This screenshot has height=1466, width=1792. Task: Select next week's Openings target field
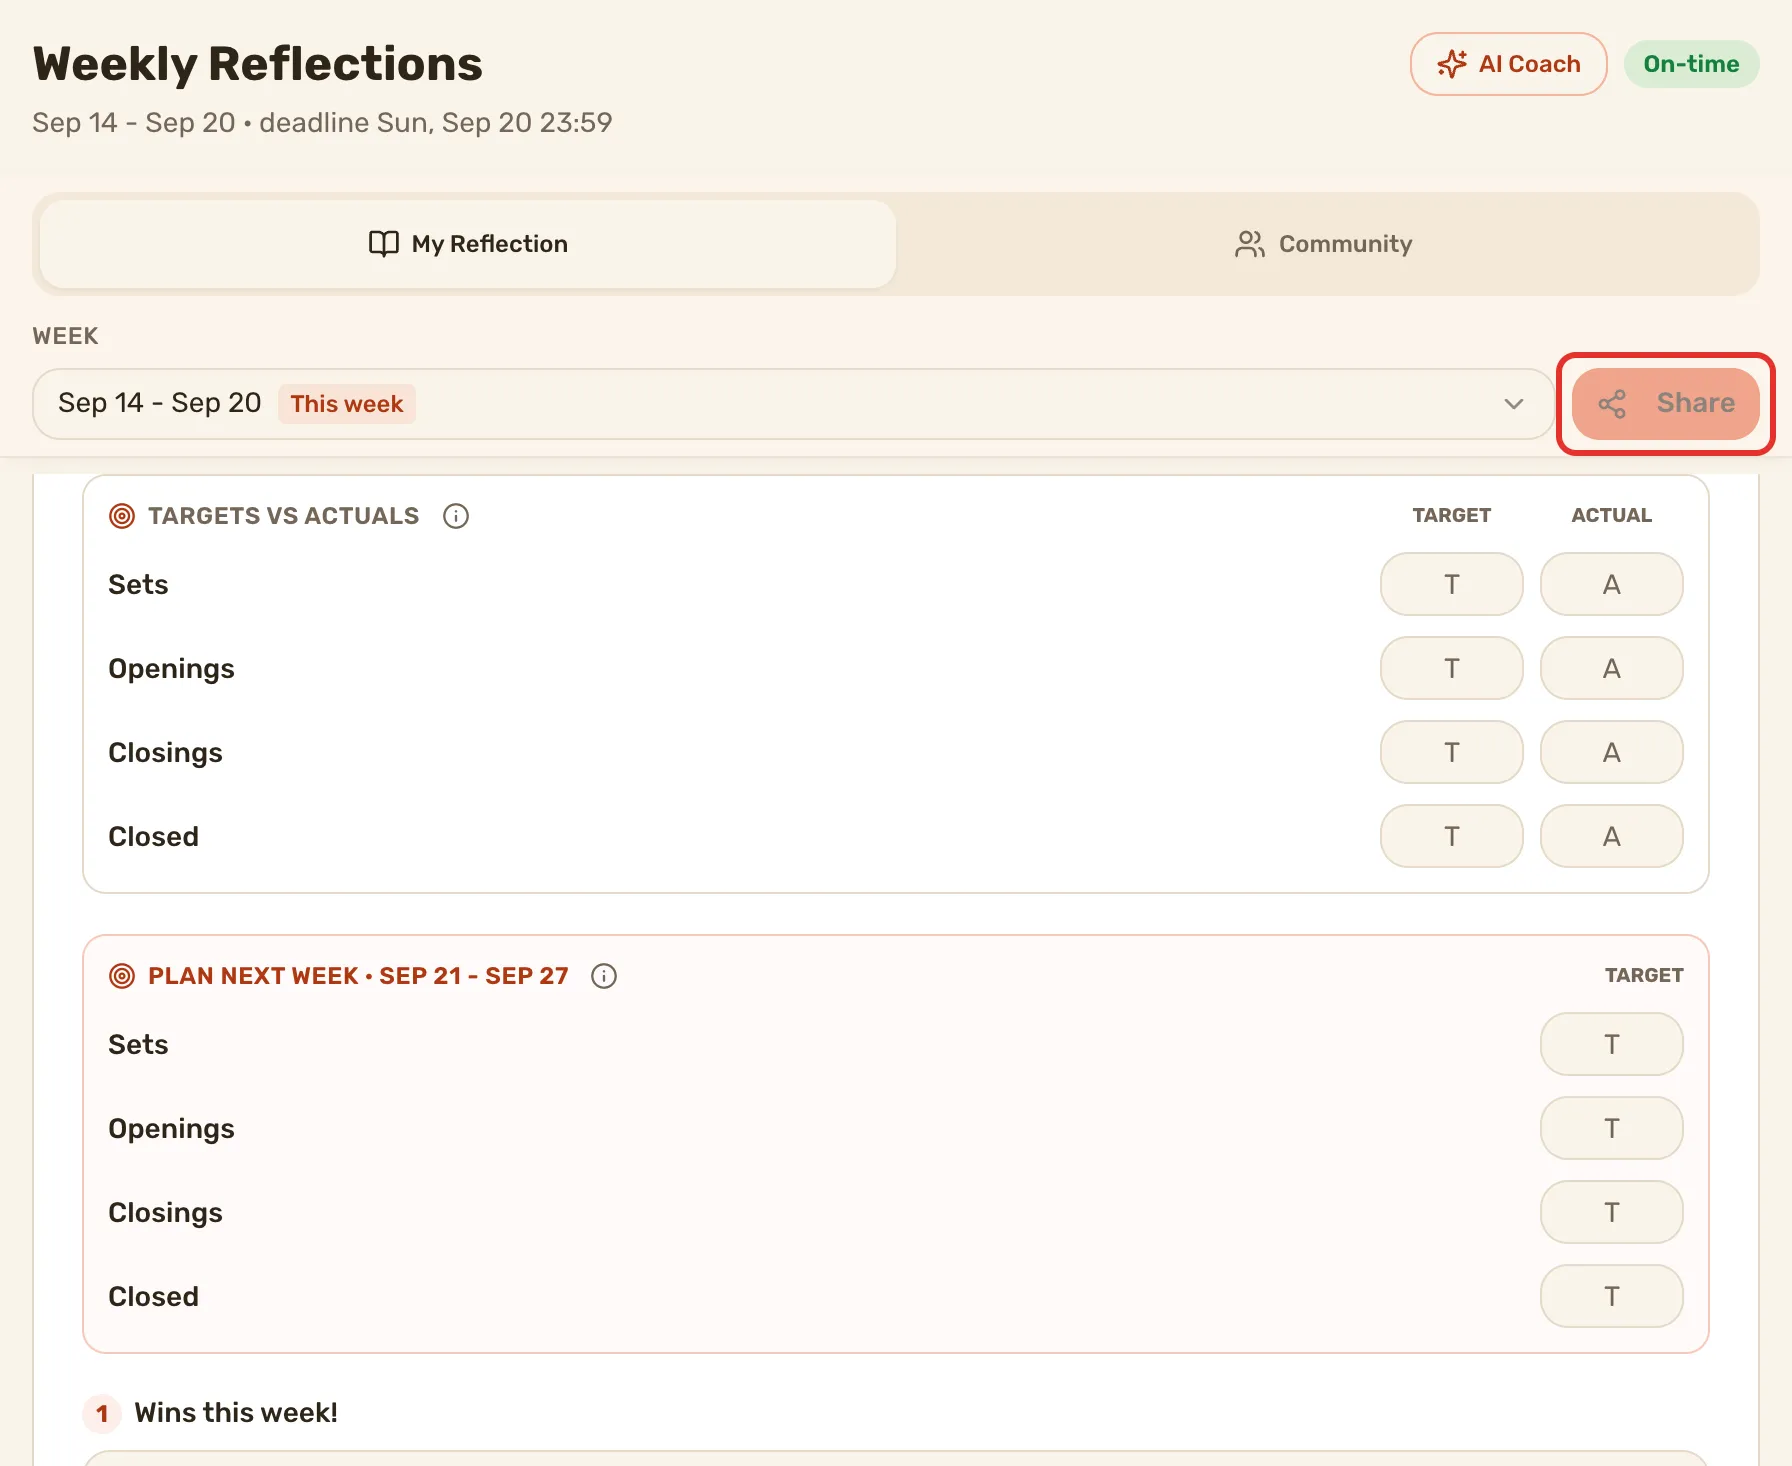(1612, 1128)
